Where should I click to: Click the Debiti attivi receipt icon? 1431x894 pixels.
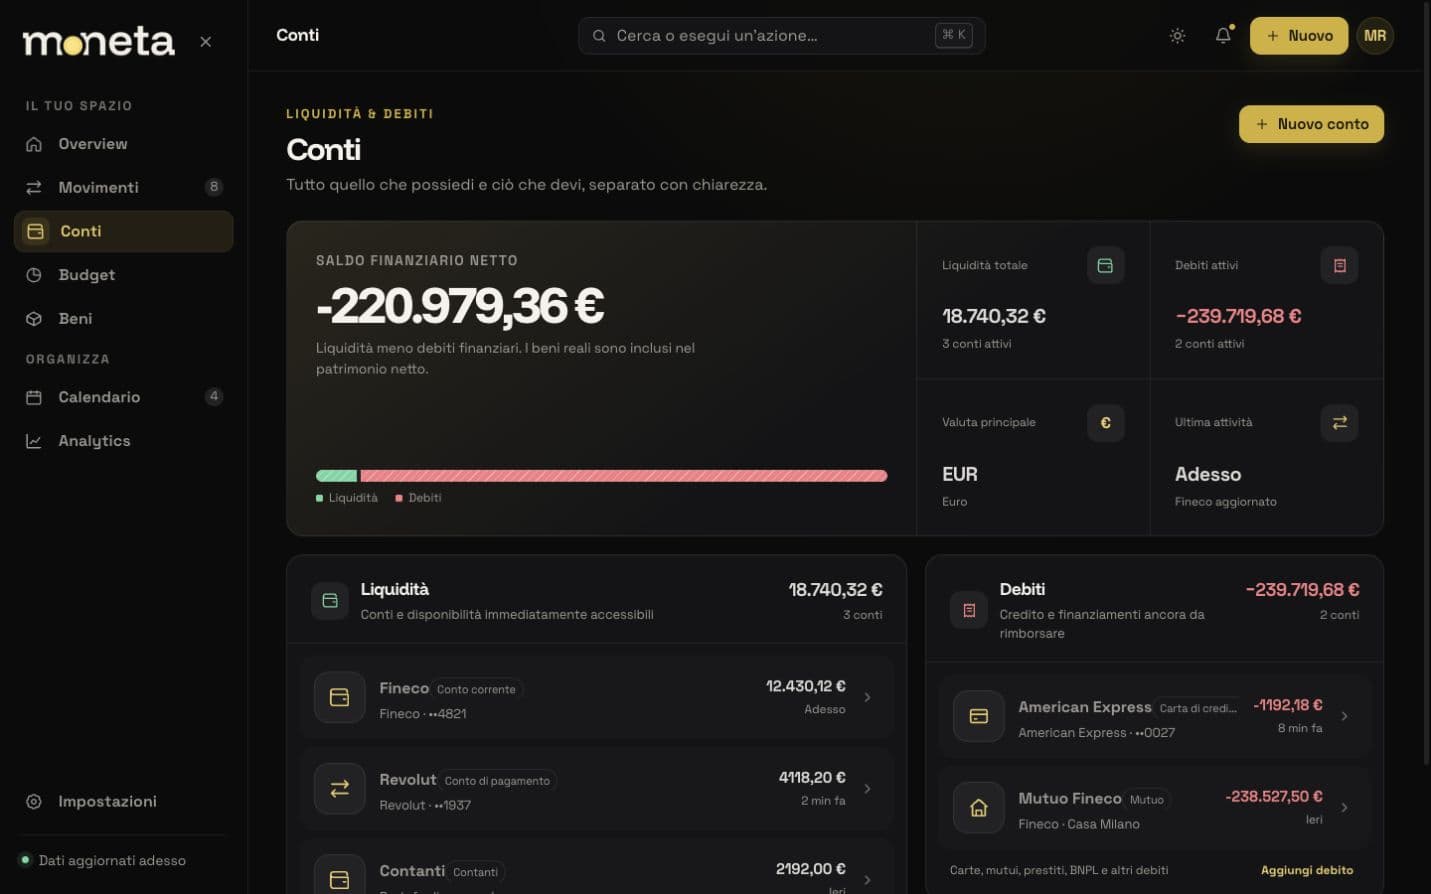point(1339,266)
